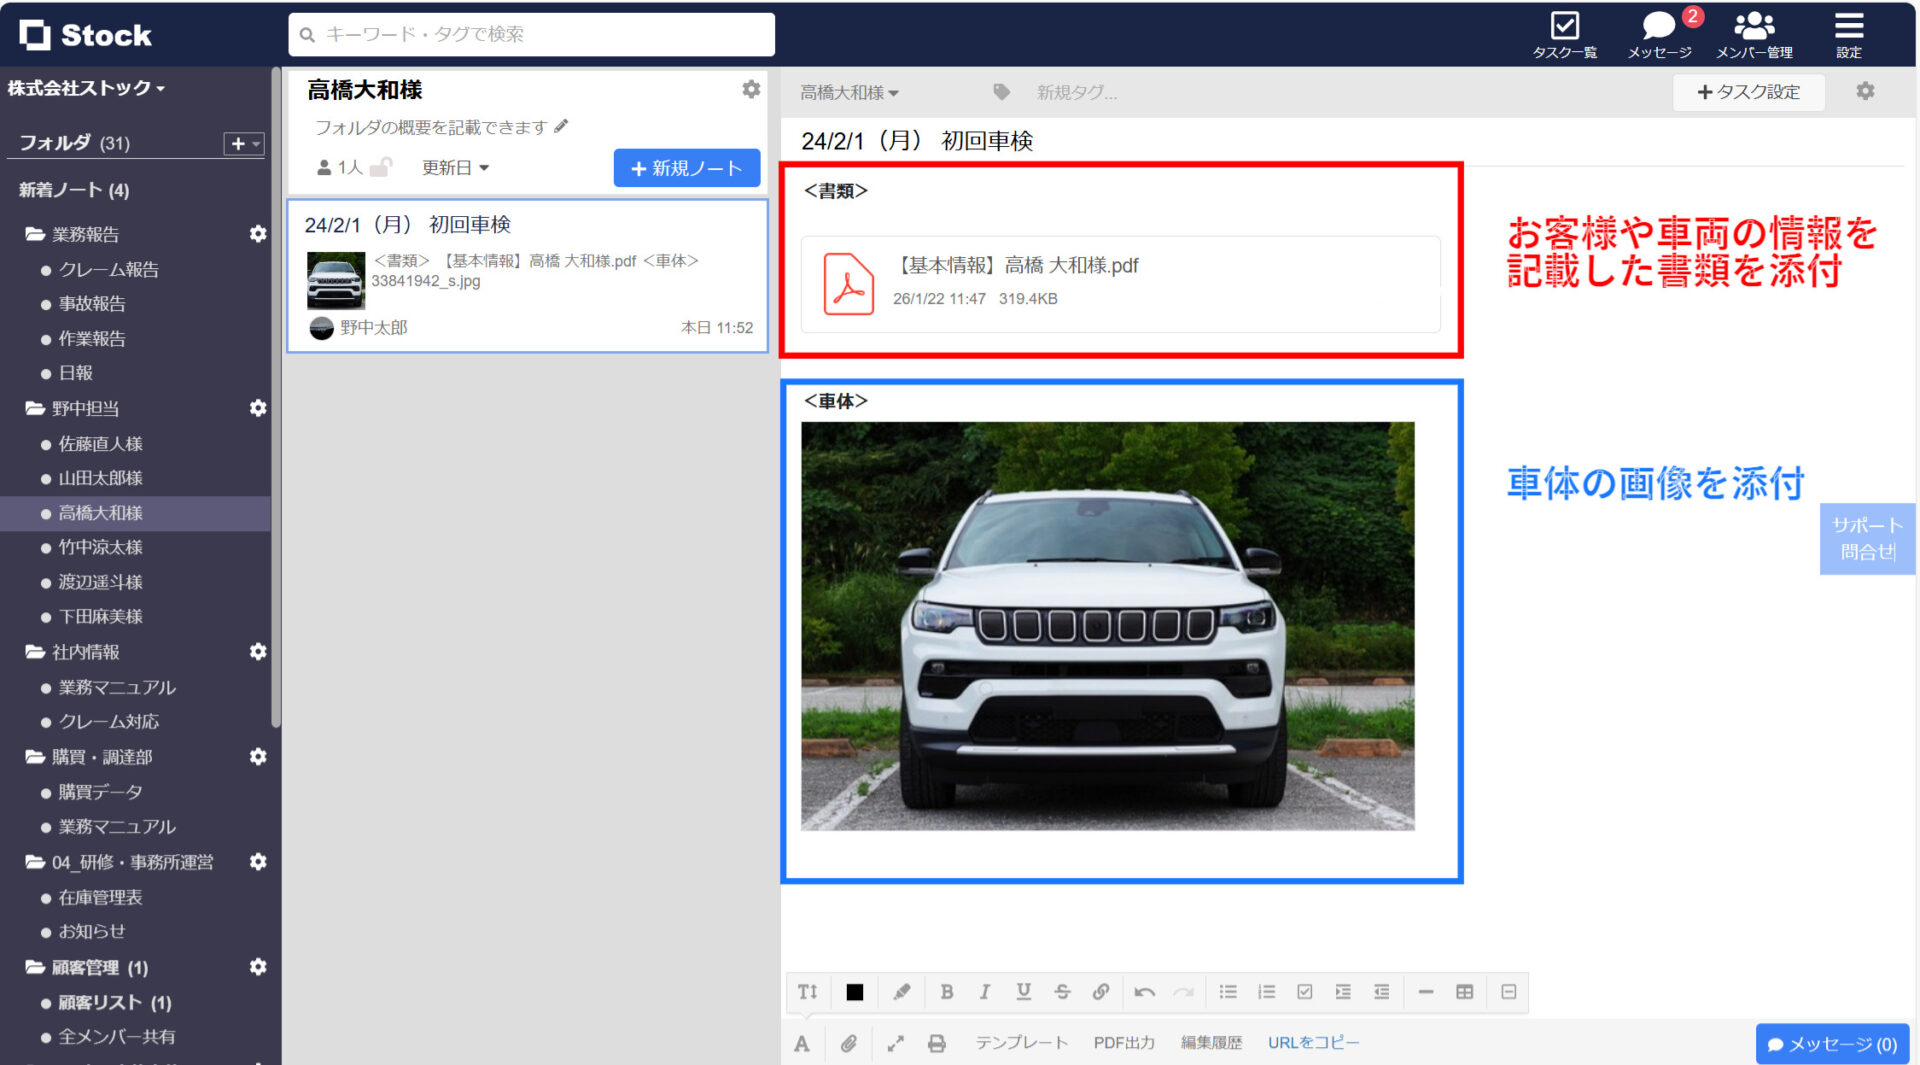1920x1065 pixels.
Task: Expand the folder add options next to plus
Action: pyautogui.click(x=254, y=144)
